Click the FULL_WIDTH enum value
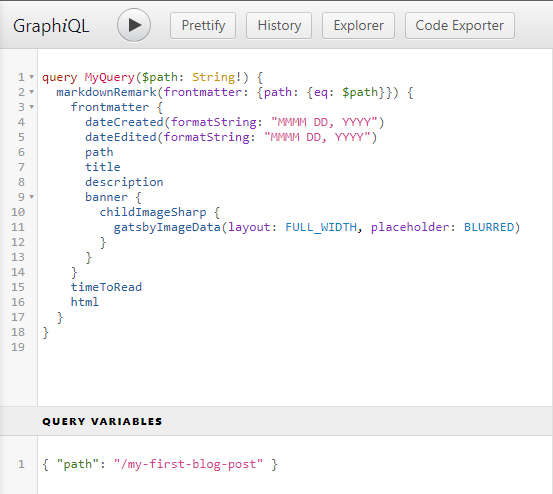Screen dimensions: 553x494 tap(321, 227)
